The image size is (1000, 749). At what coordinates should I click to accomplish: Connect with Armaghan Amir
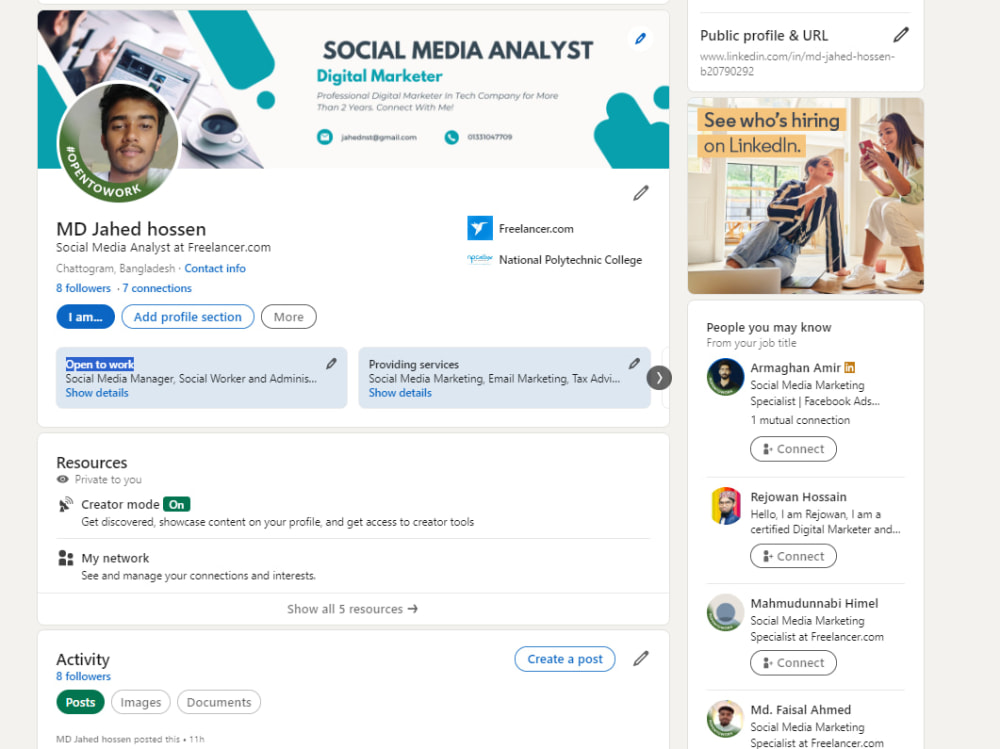pos(793,449)
